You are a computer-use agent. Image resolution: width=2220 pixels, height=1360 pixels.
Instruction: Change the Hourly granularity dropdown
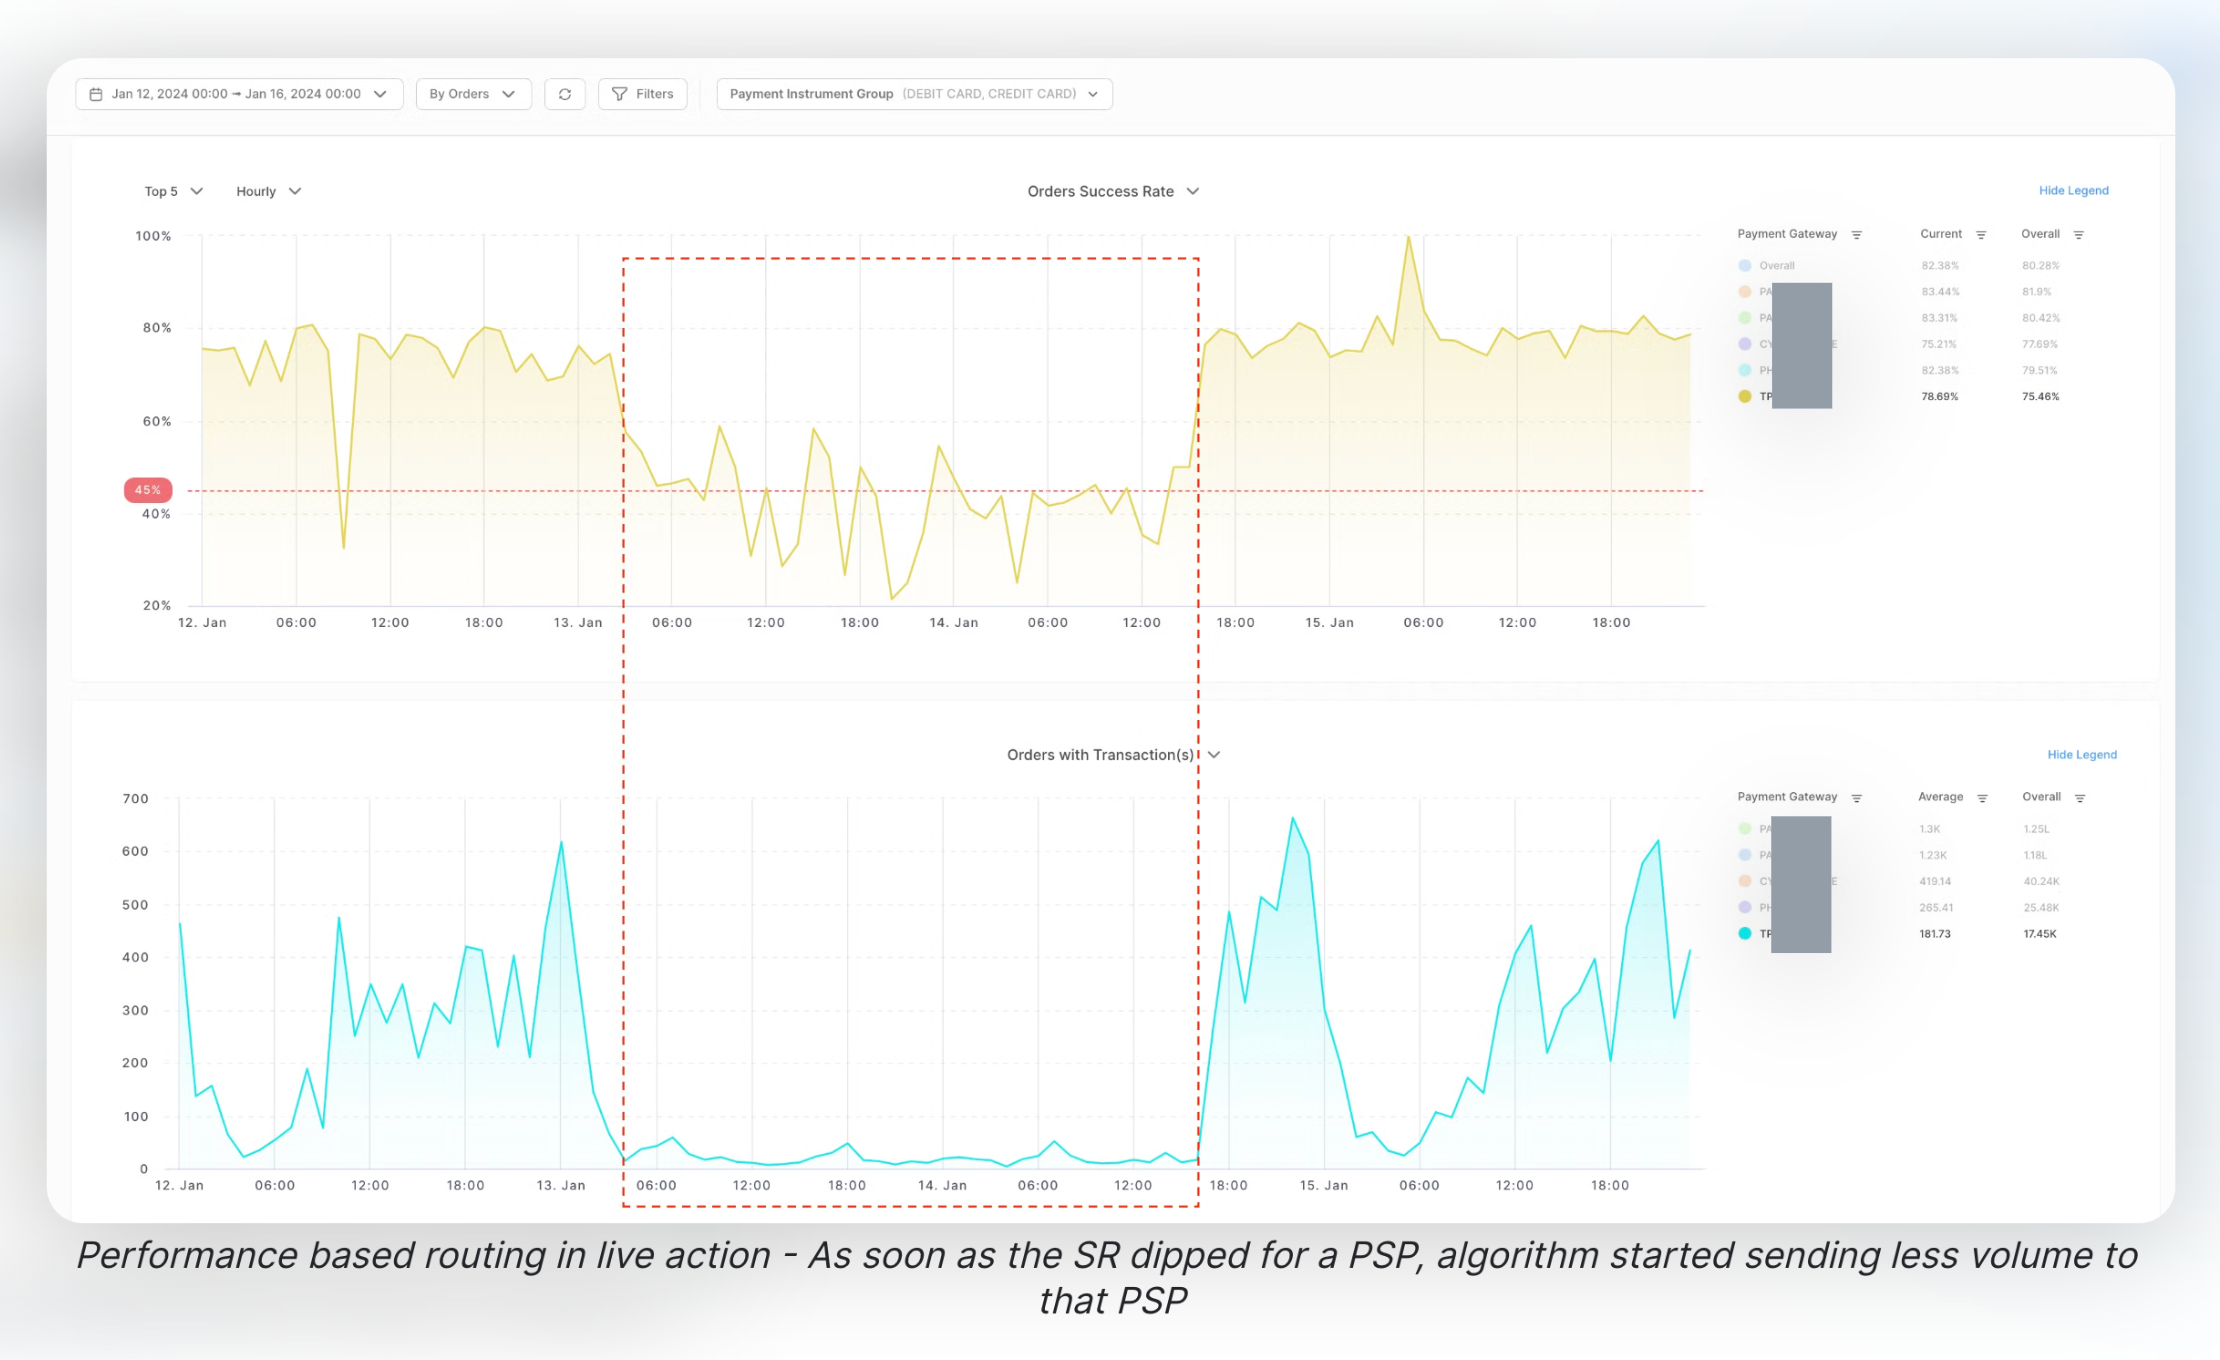(268, 191)
